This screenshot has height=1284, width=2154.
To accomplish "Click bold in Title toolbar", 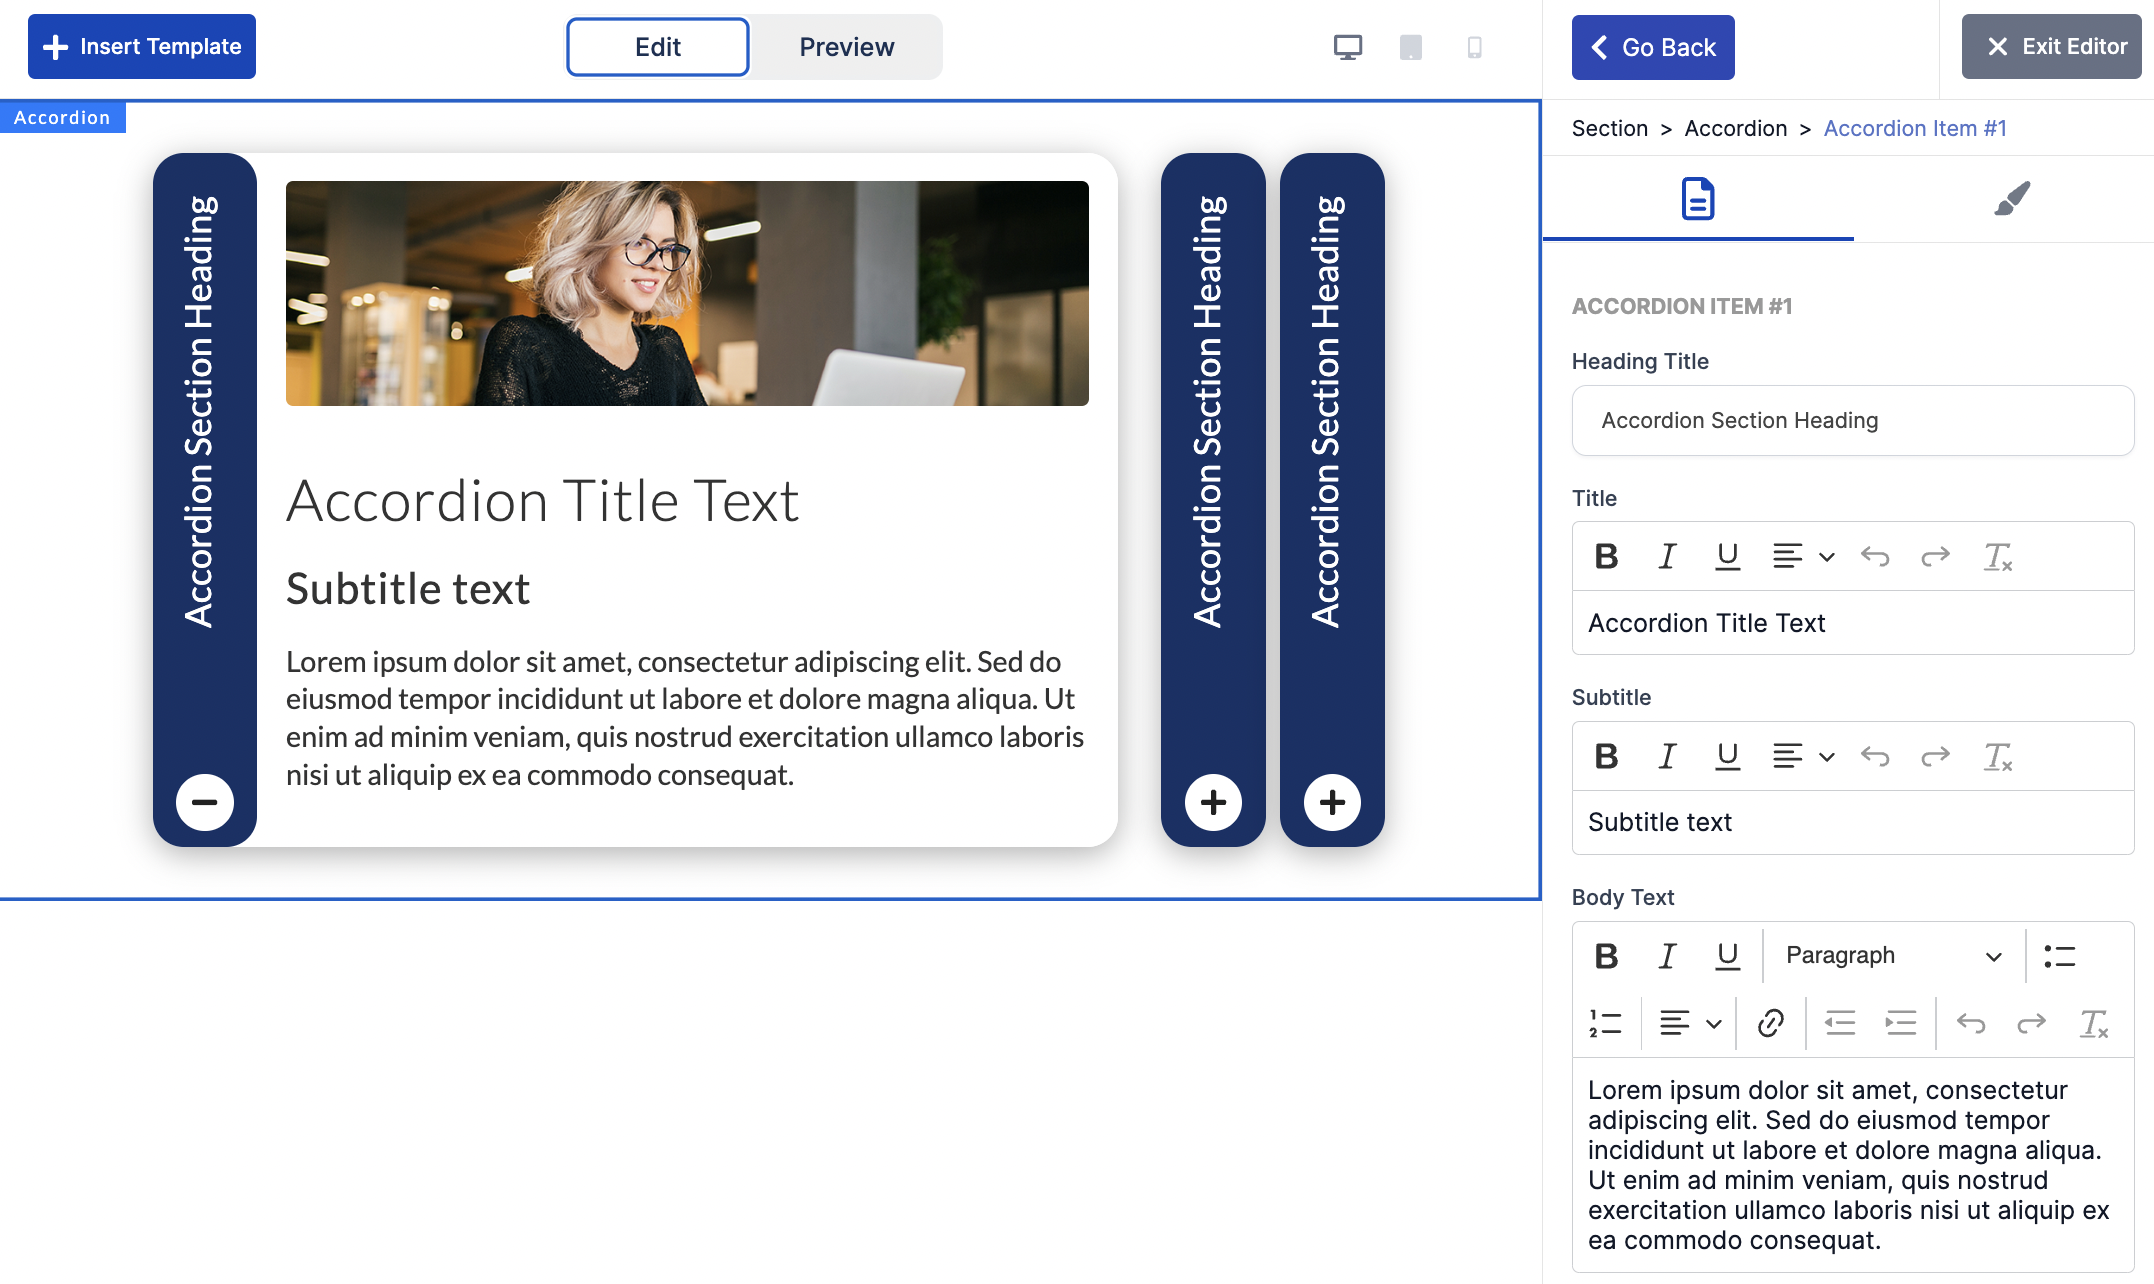I will tap(1606, 556).
